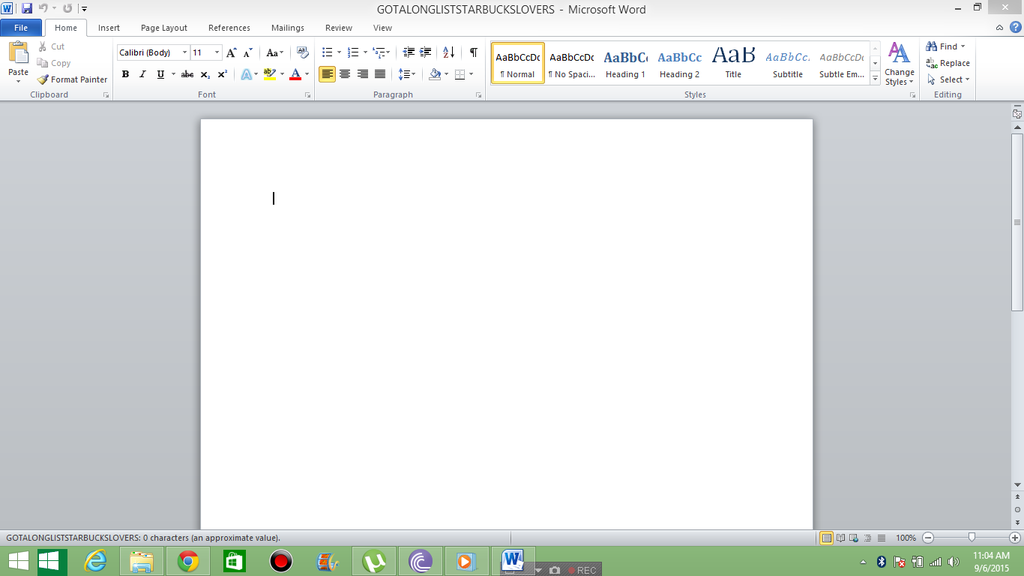The height and width of the screenshot is (576, 1024).
Task: Click the Shrink Font icon
Action: click(248, 53)
